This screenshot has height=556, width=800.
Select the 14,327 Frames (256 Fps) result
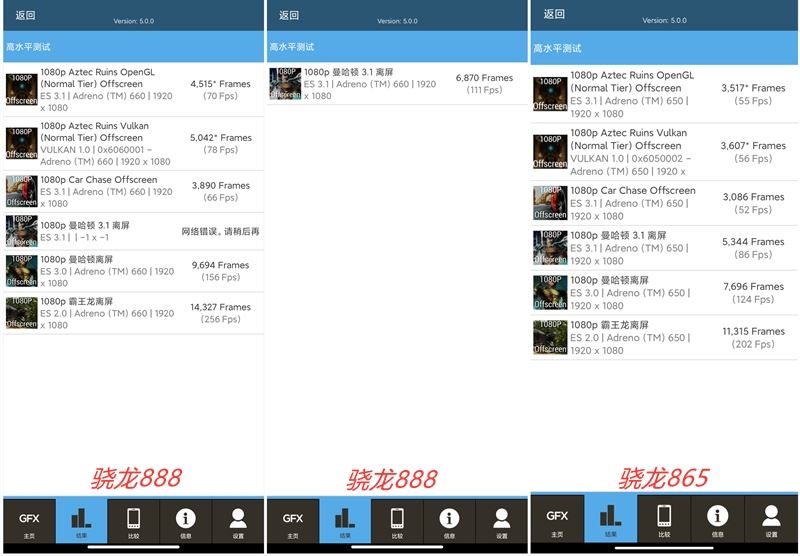tap(220, 313)
